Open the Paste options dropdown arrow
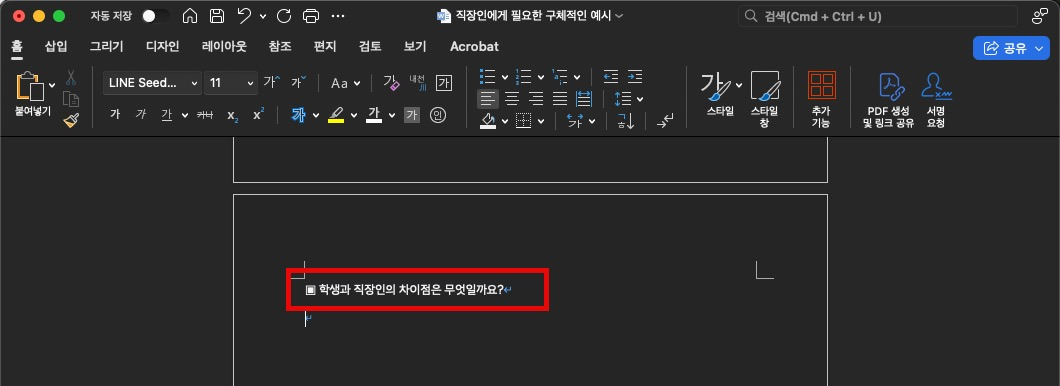 (x=52, y=85)
